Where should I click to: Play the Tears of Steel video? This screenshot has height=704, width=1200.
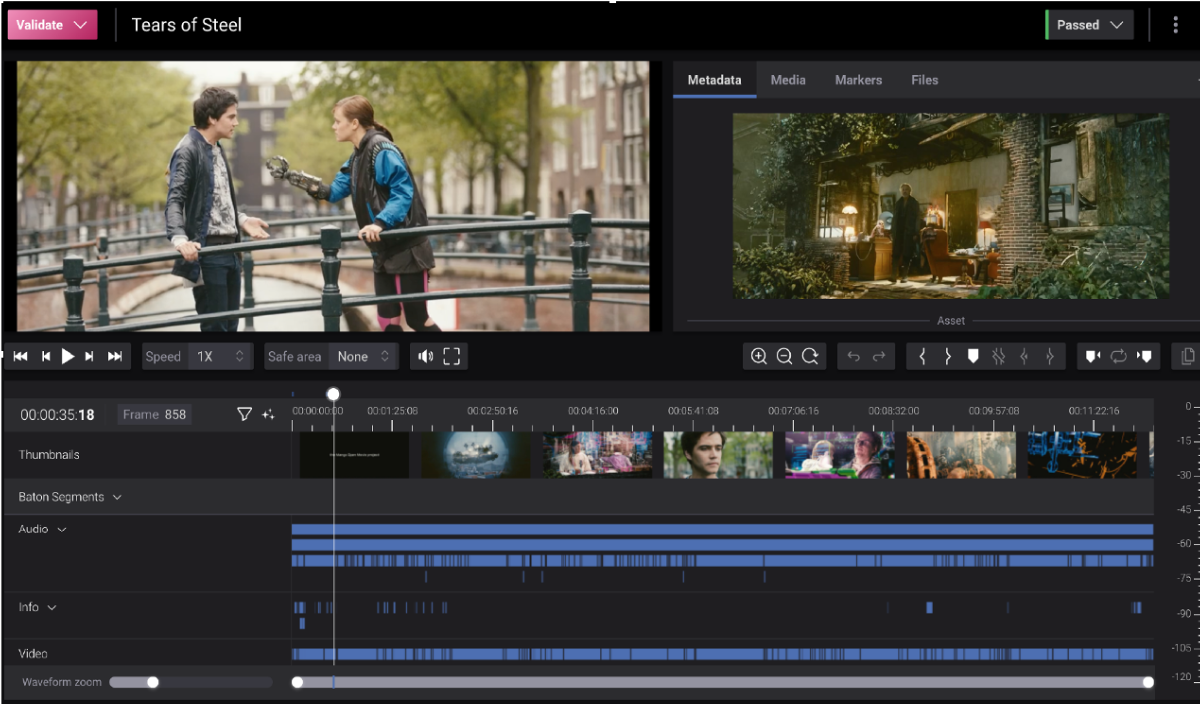[x=68, y=356]
